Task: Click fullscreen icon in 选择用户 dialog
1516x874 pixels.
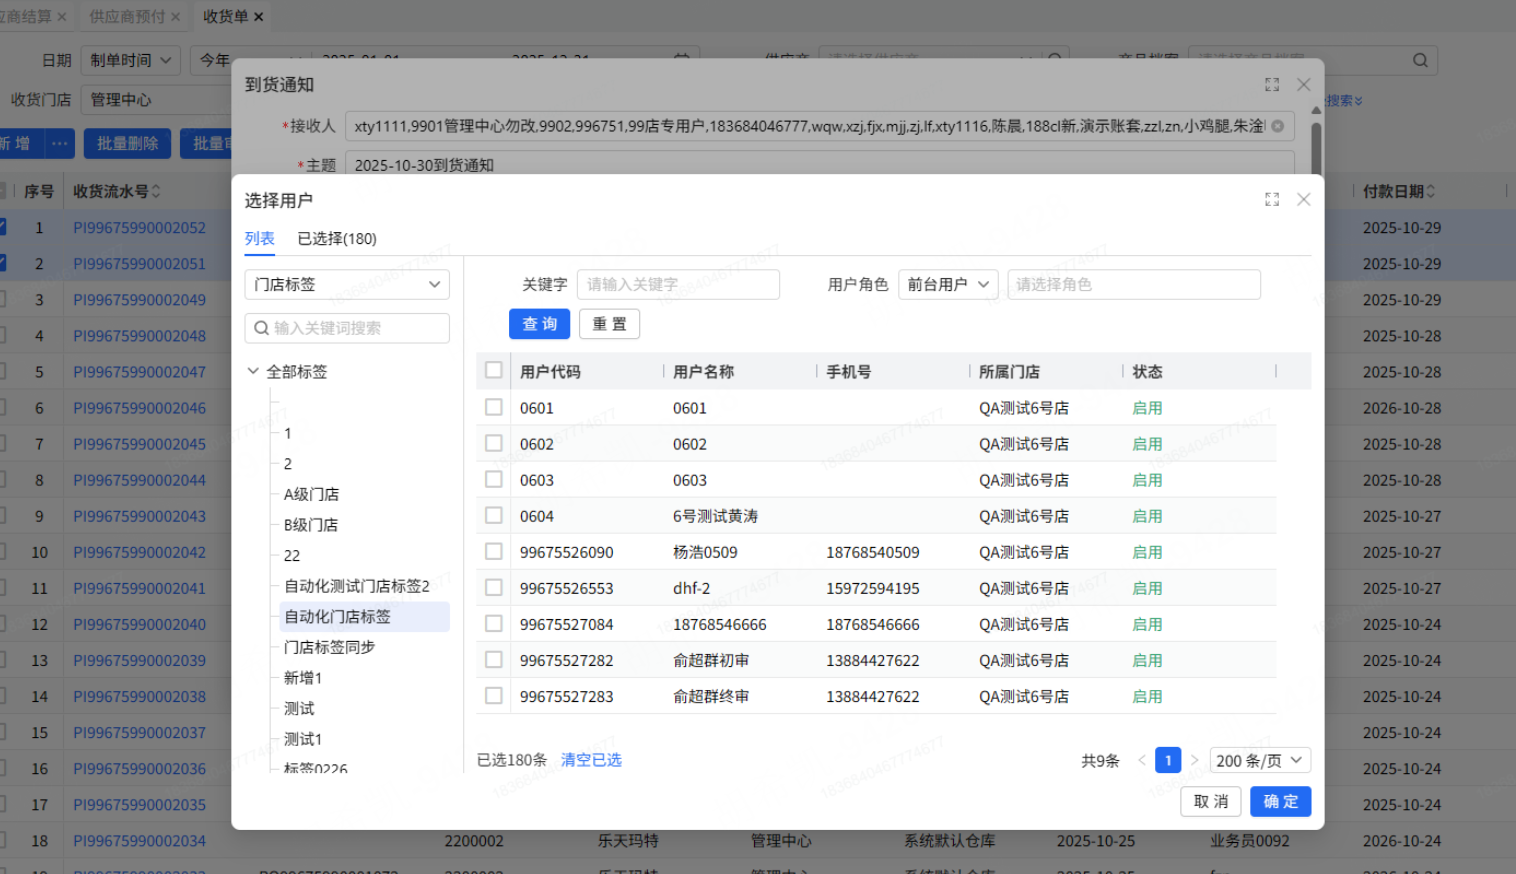Action: (x=1271, y=200)
